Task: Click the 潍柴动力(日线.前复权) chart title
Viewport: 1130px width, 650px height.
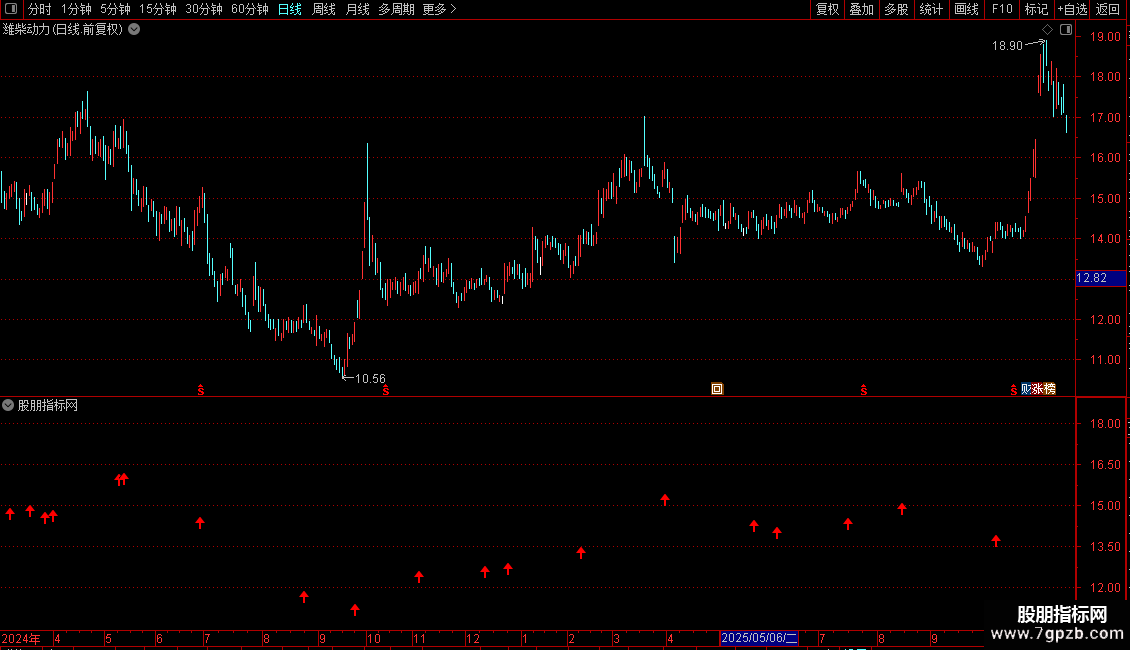Action: click(x=63, y=30)
